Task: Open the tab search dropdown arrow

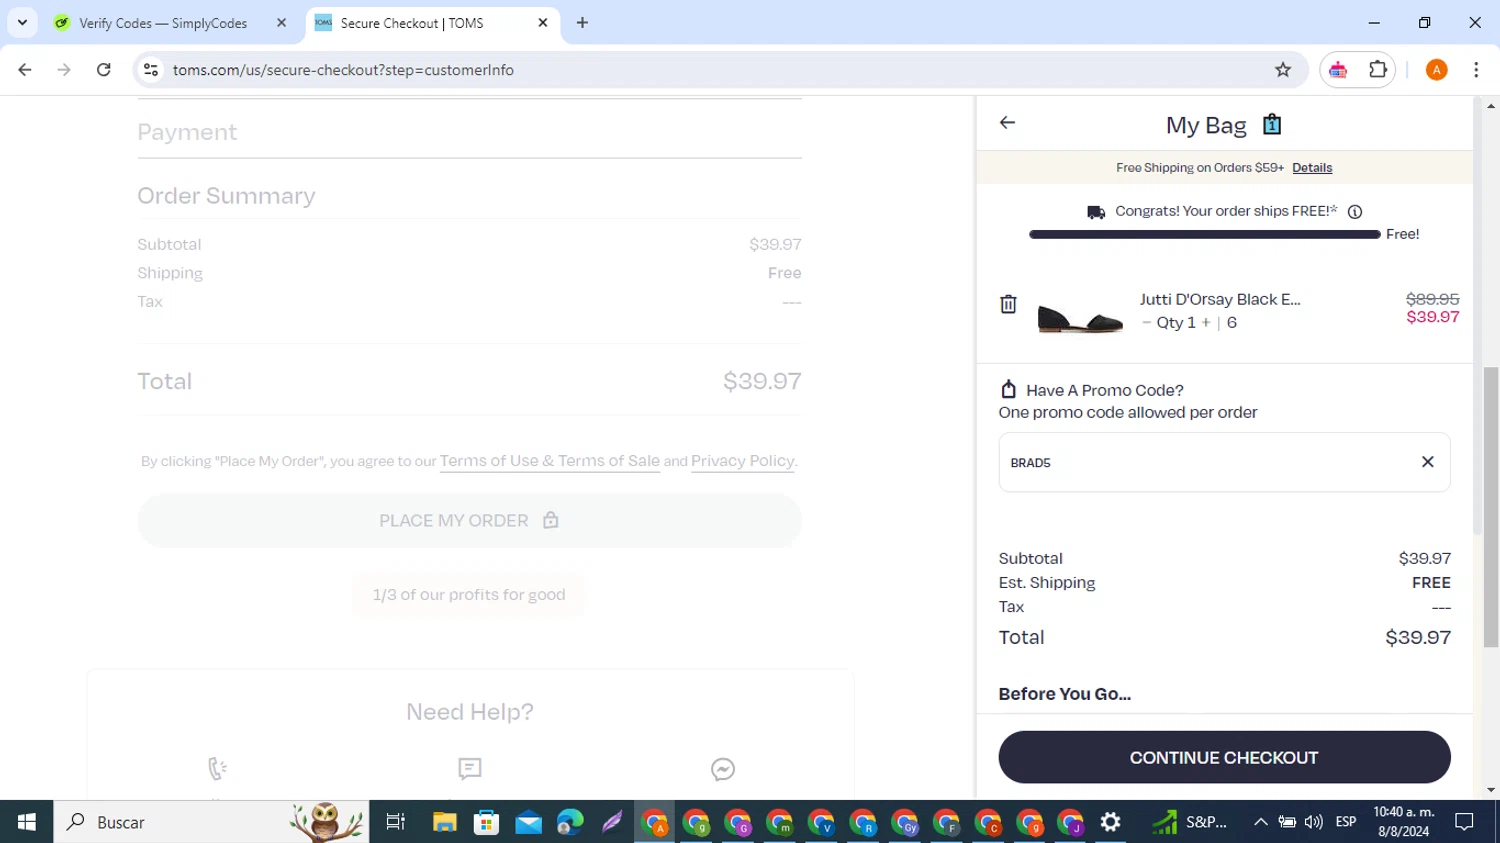Action: (22, 23)
